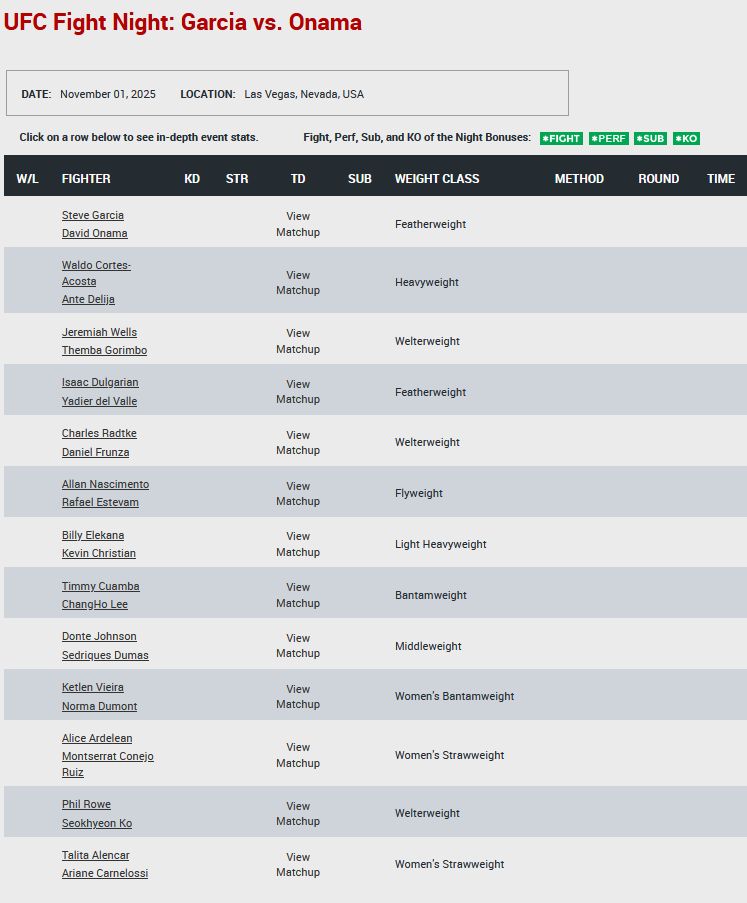This screenshot has height=903, width=747.
Task: Click Isaac Dulgarian name link
Action: tap(100, 382)
